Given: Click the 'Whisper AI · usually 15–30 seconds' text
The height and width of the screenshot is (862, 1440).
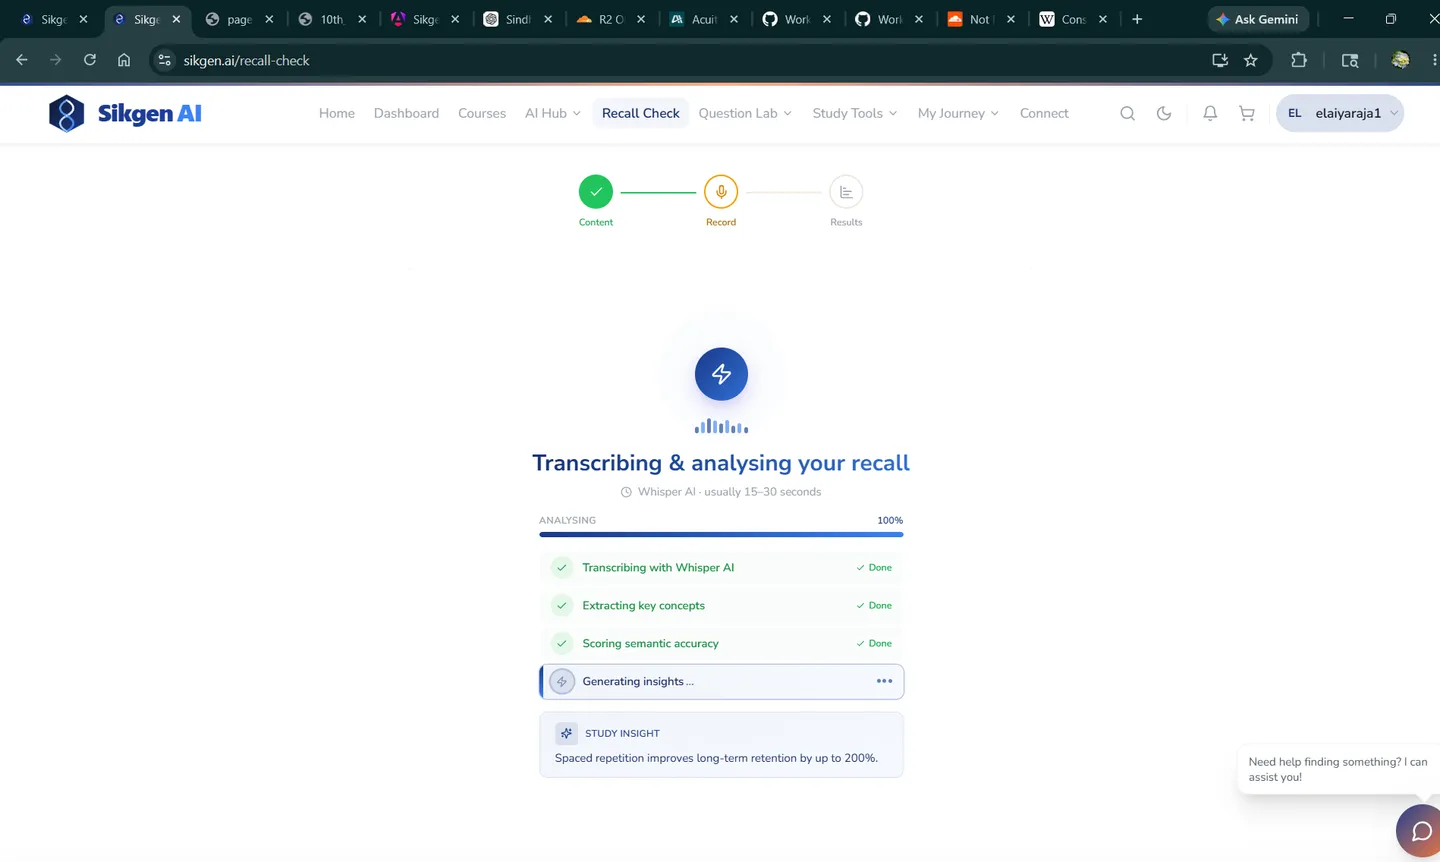Looking at the screenshot, I should coord(729,492).
